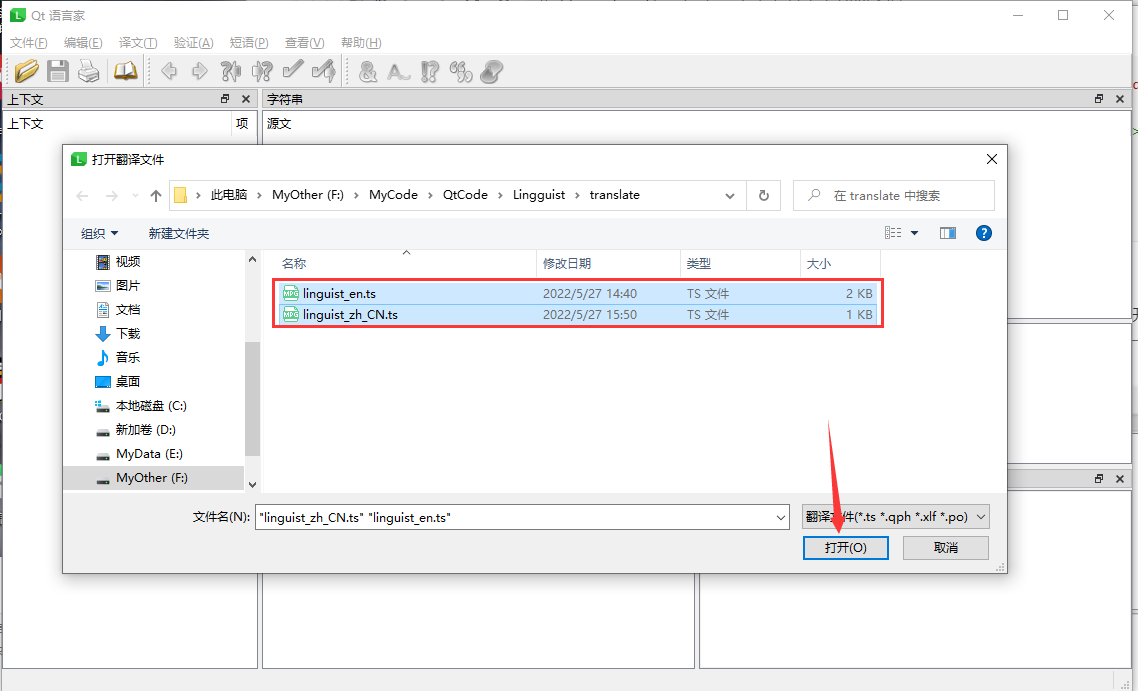Toggle the ending punctuation validation icon
The width and height of the screenshot is (1138, 691).
coord(430,70)
